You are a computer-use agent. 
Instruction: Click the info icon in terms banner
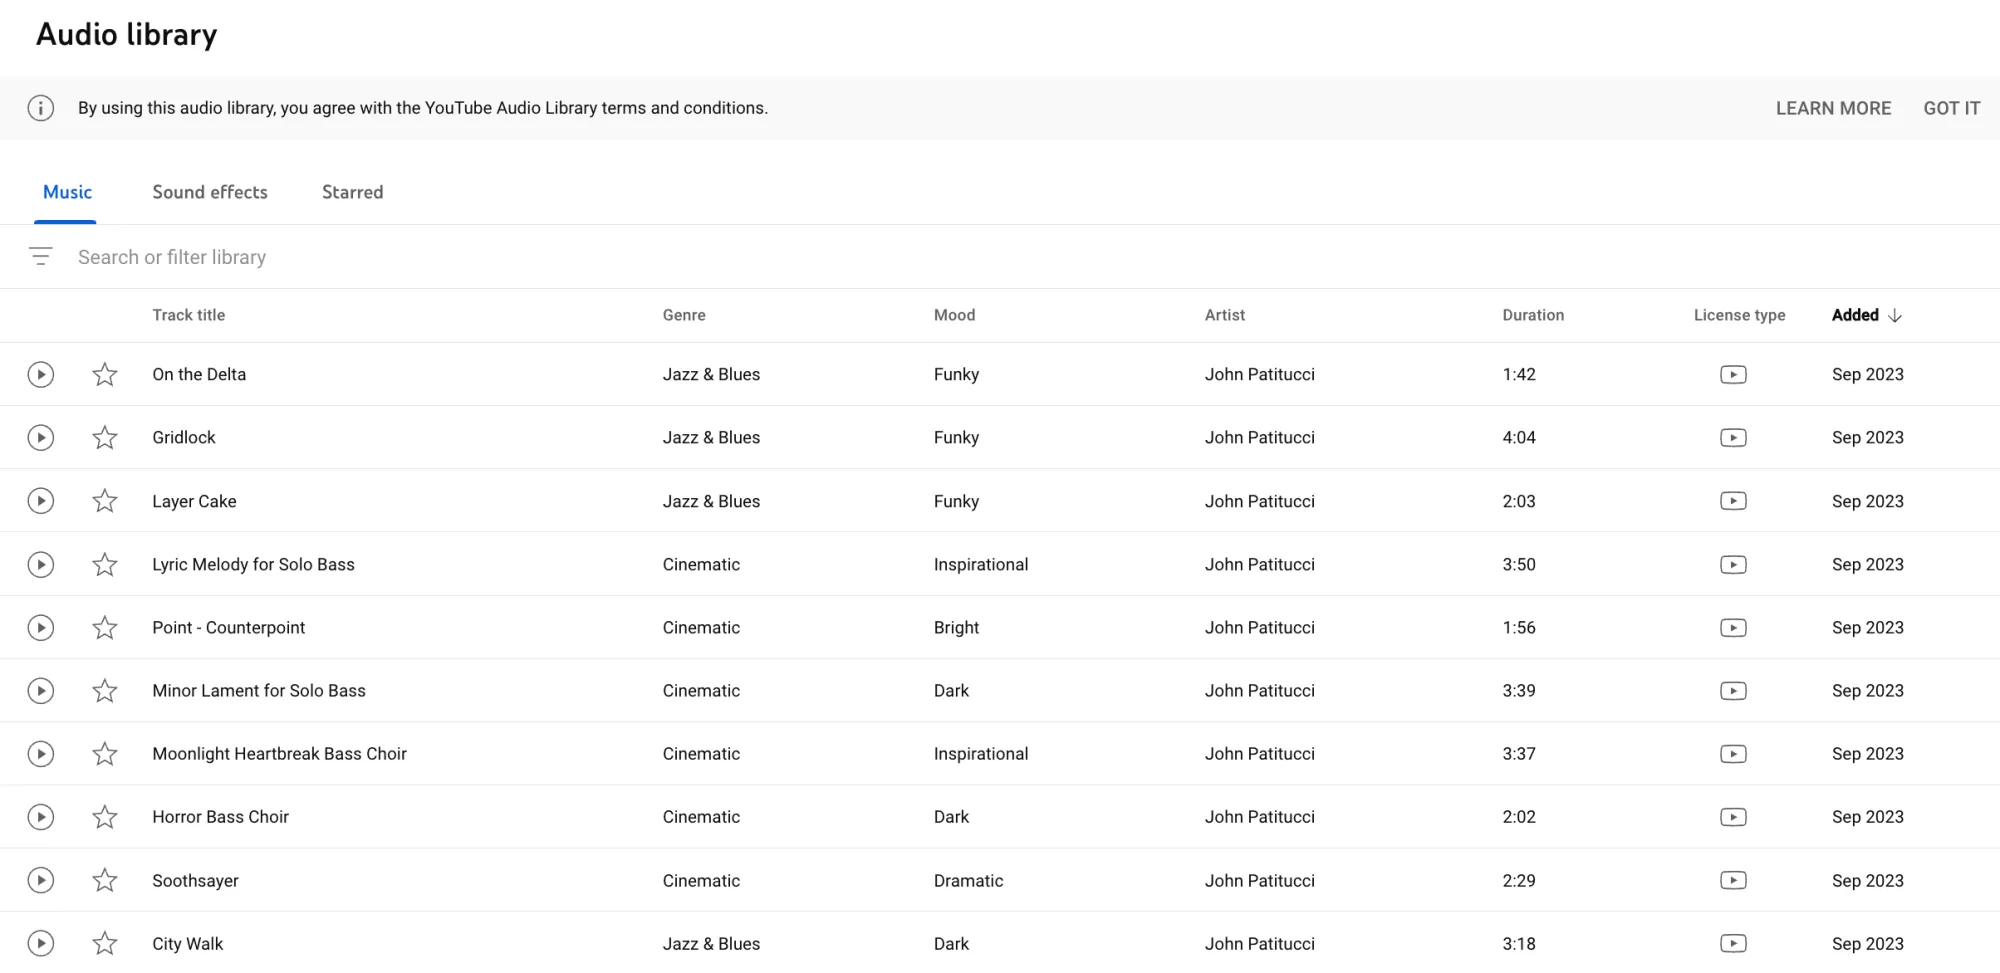coord(40,108)
